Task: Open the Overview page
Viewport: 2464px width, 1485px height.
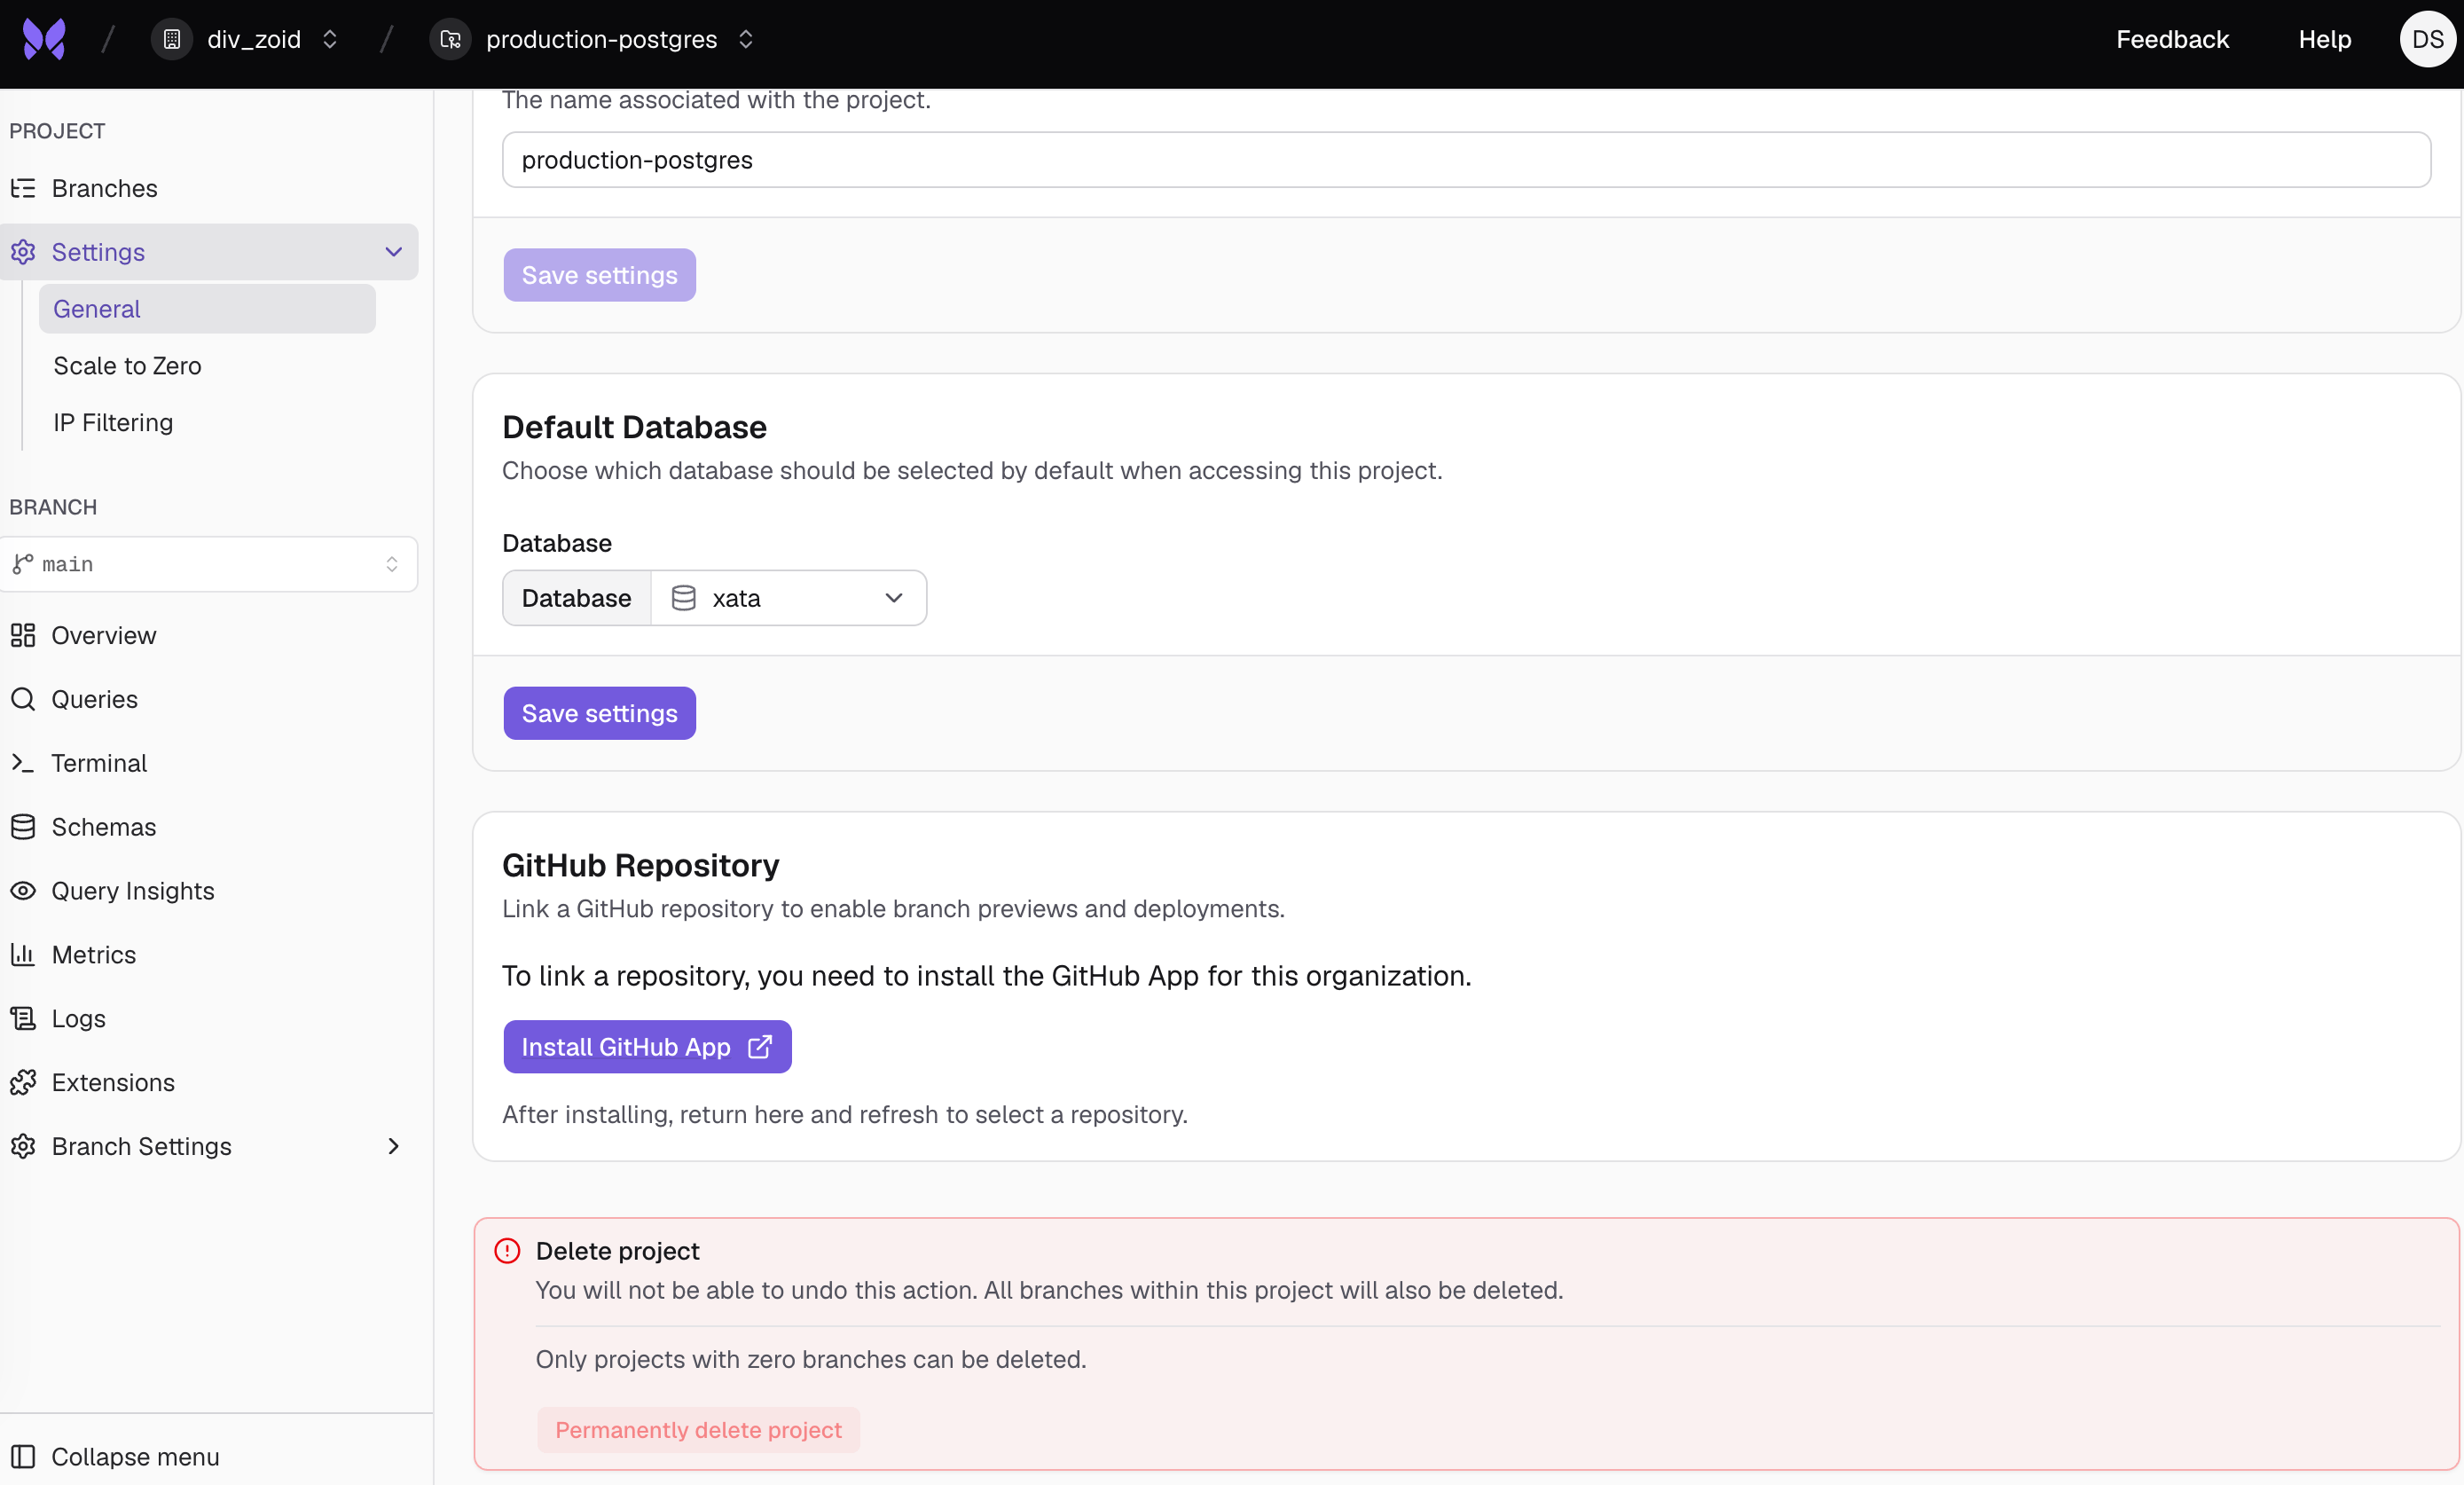Action: (104, 635)
